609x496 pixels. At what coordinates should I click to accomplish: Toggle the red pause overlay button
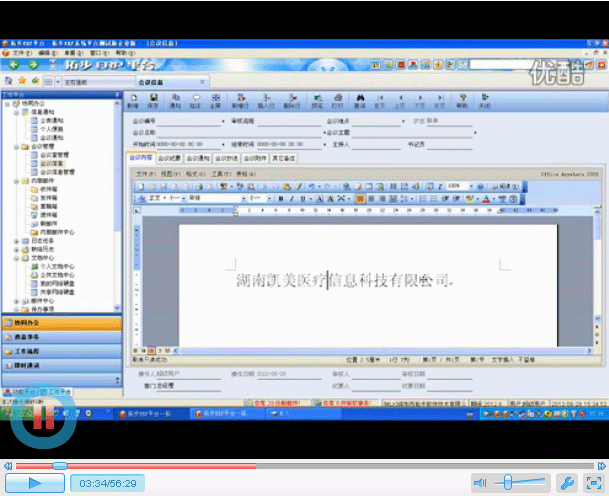(x=44, y=422)
